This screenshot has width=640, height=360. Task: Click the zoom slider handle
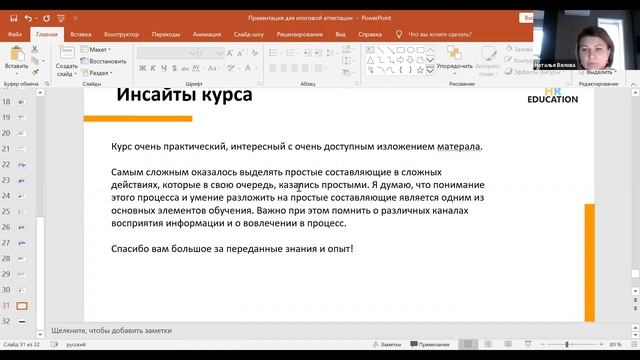pos(567,344)
